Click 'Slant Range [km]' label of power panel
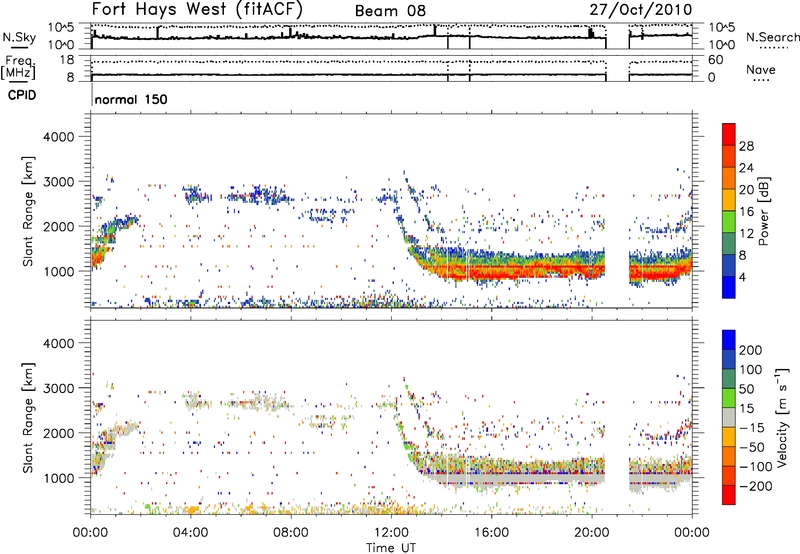The height and width of the screenshot is (554, 800). point(28,211)
